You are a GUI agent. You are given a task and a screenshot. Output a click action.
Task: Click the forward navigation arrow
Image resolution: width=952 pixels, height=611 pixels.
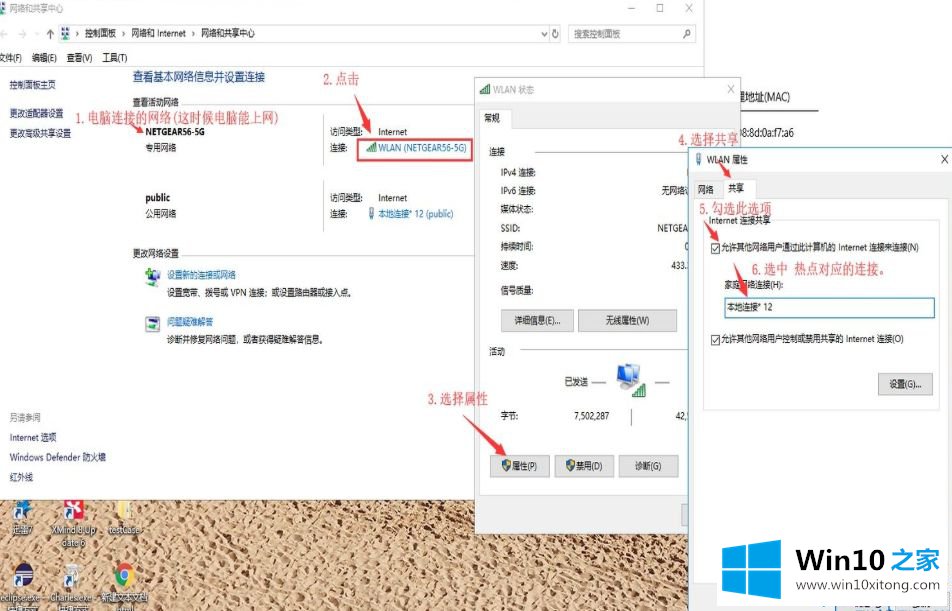[22, 34]
